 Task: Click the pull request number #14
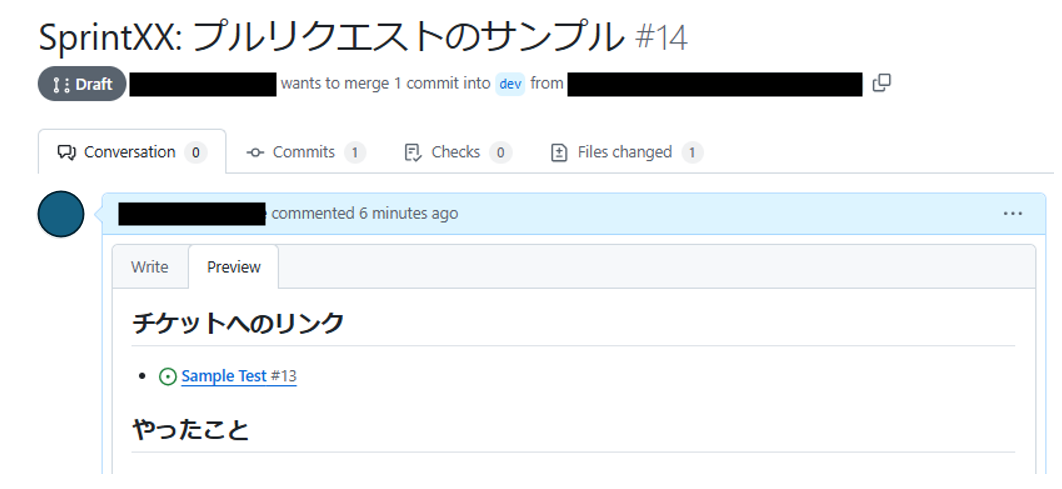pos(662,38)
